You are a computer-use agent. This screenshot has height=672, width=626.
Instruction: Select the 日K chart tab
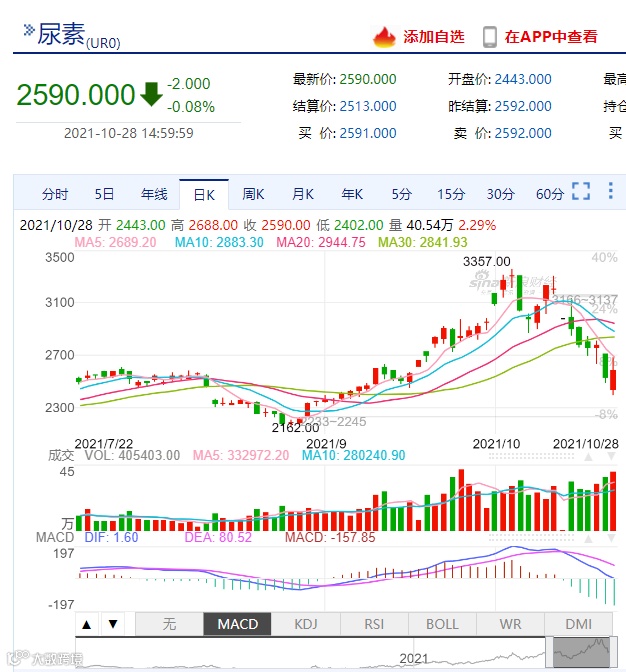tap(204, 195)
